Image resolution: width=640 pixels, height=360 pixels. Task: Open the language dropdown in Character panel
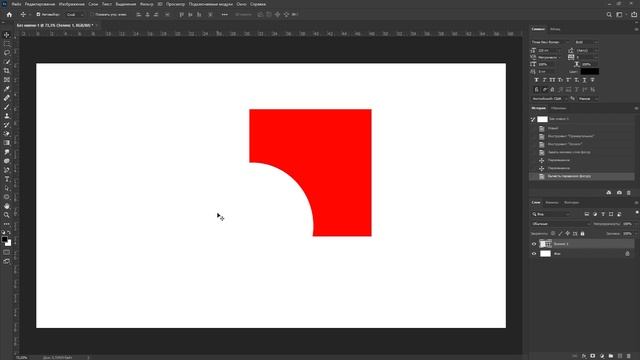pos(548,99)
